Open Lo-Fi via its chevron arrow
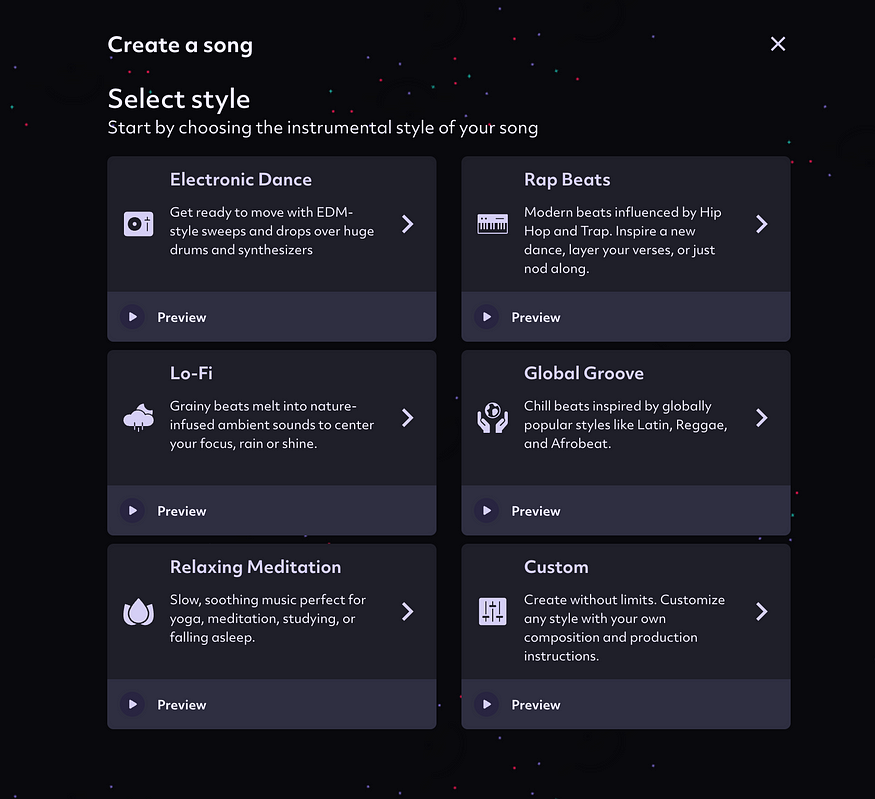This screenshot has width=875, height=799. point(408,418)
